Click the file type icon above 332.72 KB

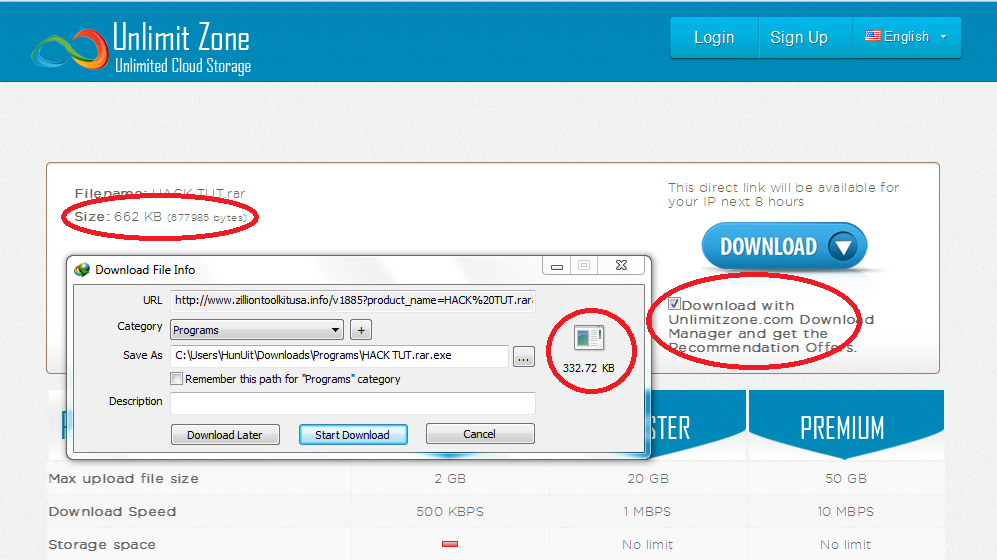(x=589, y=338)
